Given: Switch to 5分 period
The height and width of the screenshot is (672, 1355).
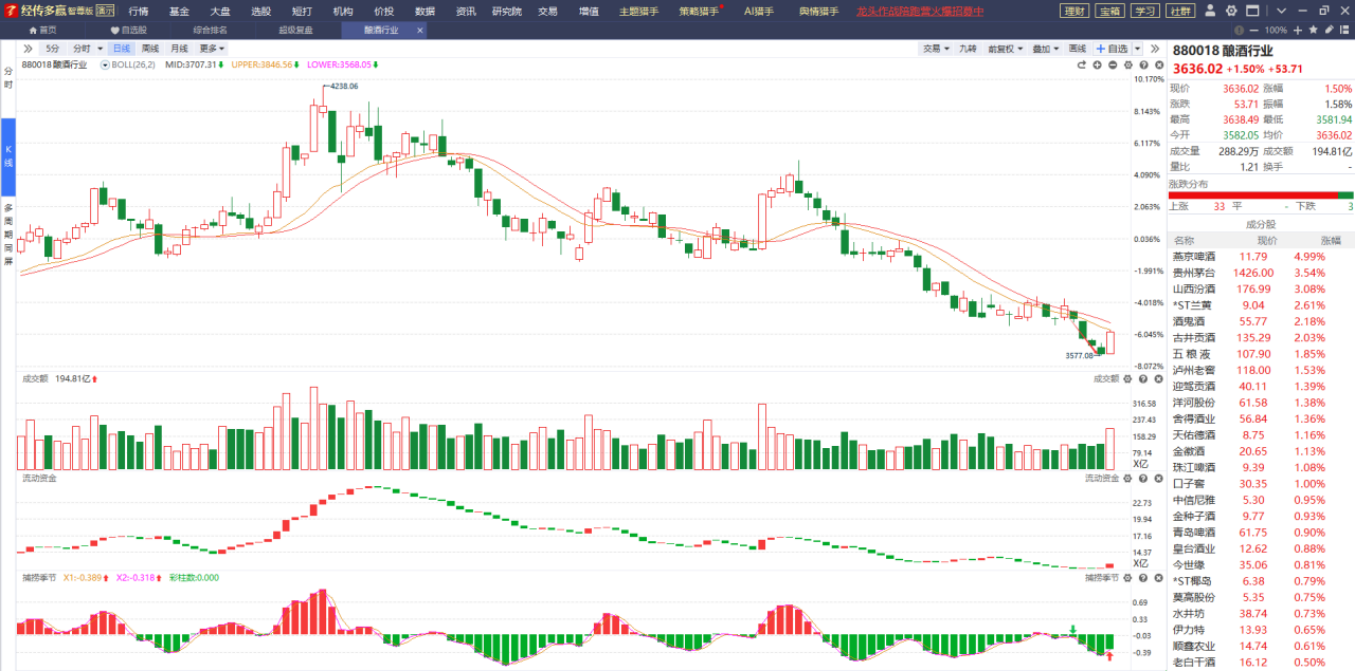Looking at the screenshot, I should point(52,48).
